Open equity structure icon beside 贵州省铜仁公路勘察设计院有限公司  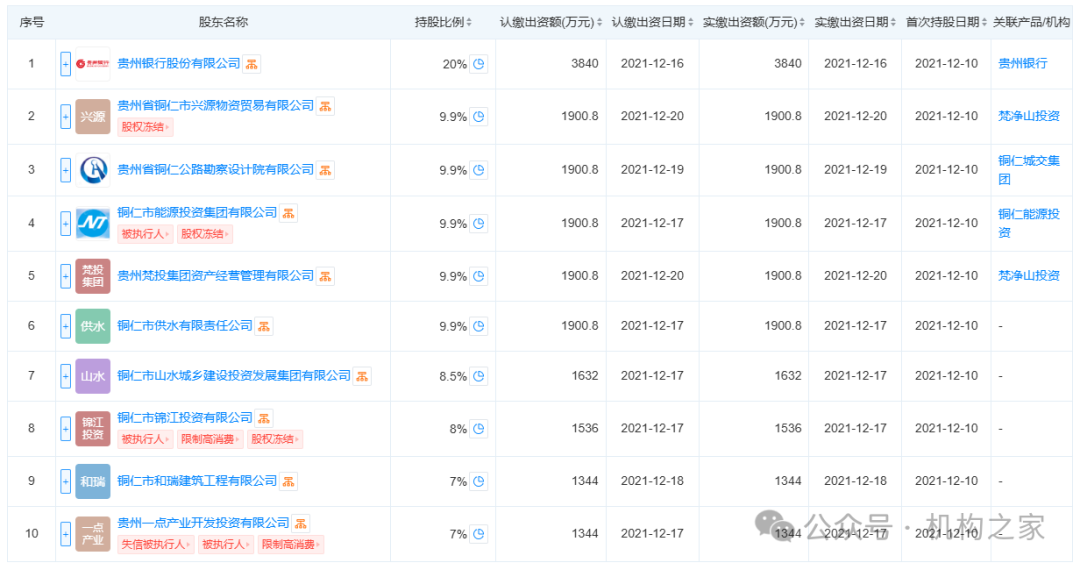coord(326,170)
